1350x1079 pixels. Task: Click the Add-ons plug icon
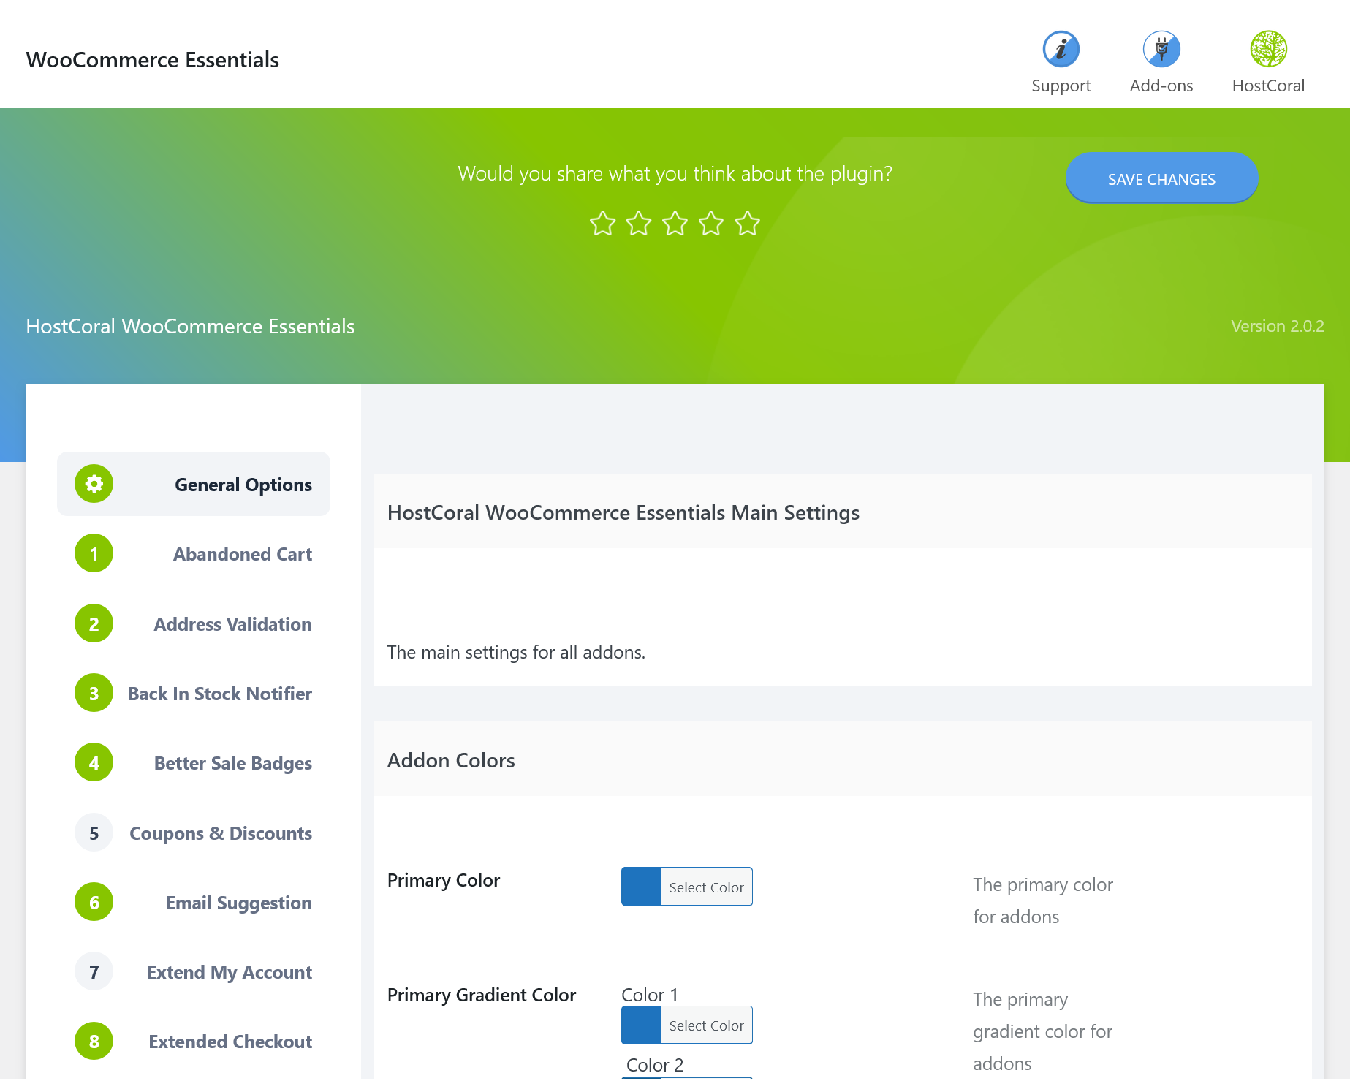(x=1161, y=49)
